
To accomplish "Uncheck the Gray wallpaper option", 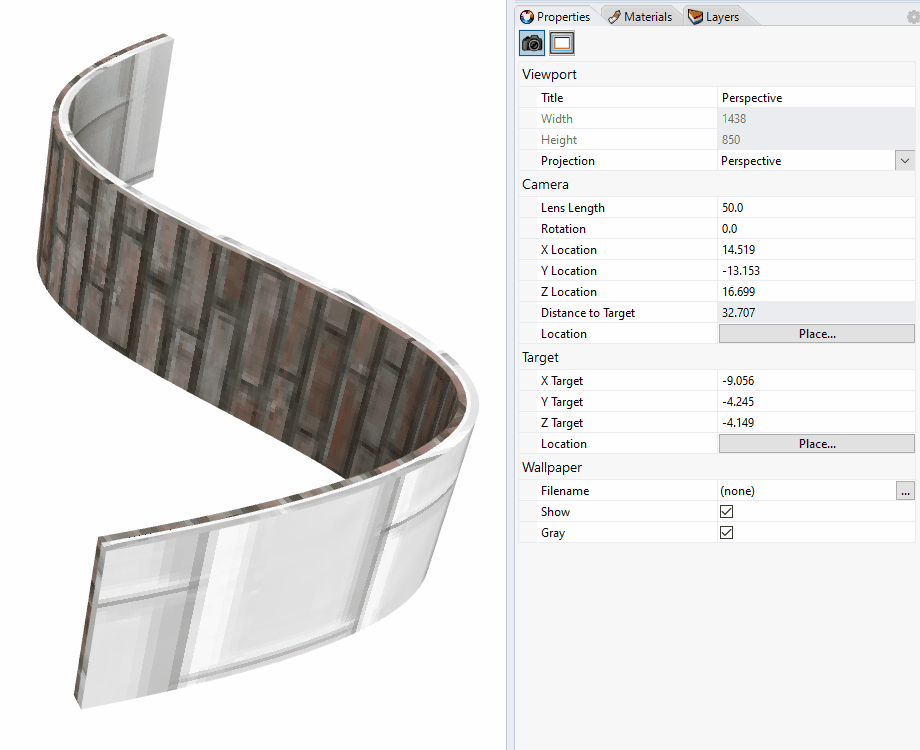I will click(x=726, y=532).
